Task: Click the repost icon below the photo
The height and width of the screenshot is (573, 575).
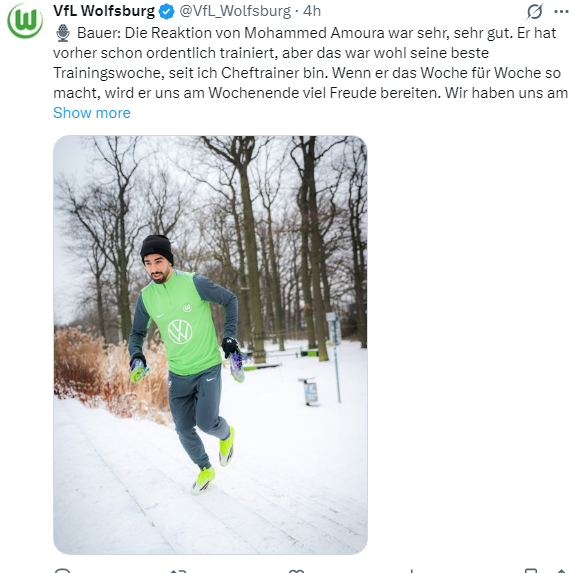Action: (179, 570)
